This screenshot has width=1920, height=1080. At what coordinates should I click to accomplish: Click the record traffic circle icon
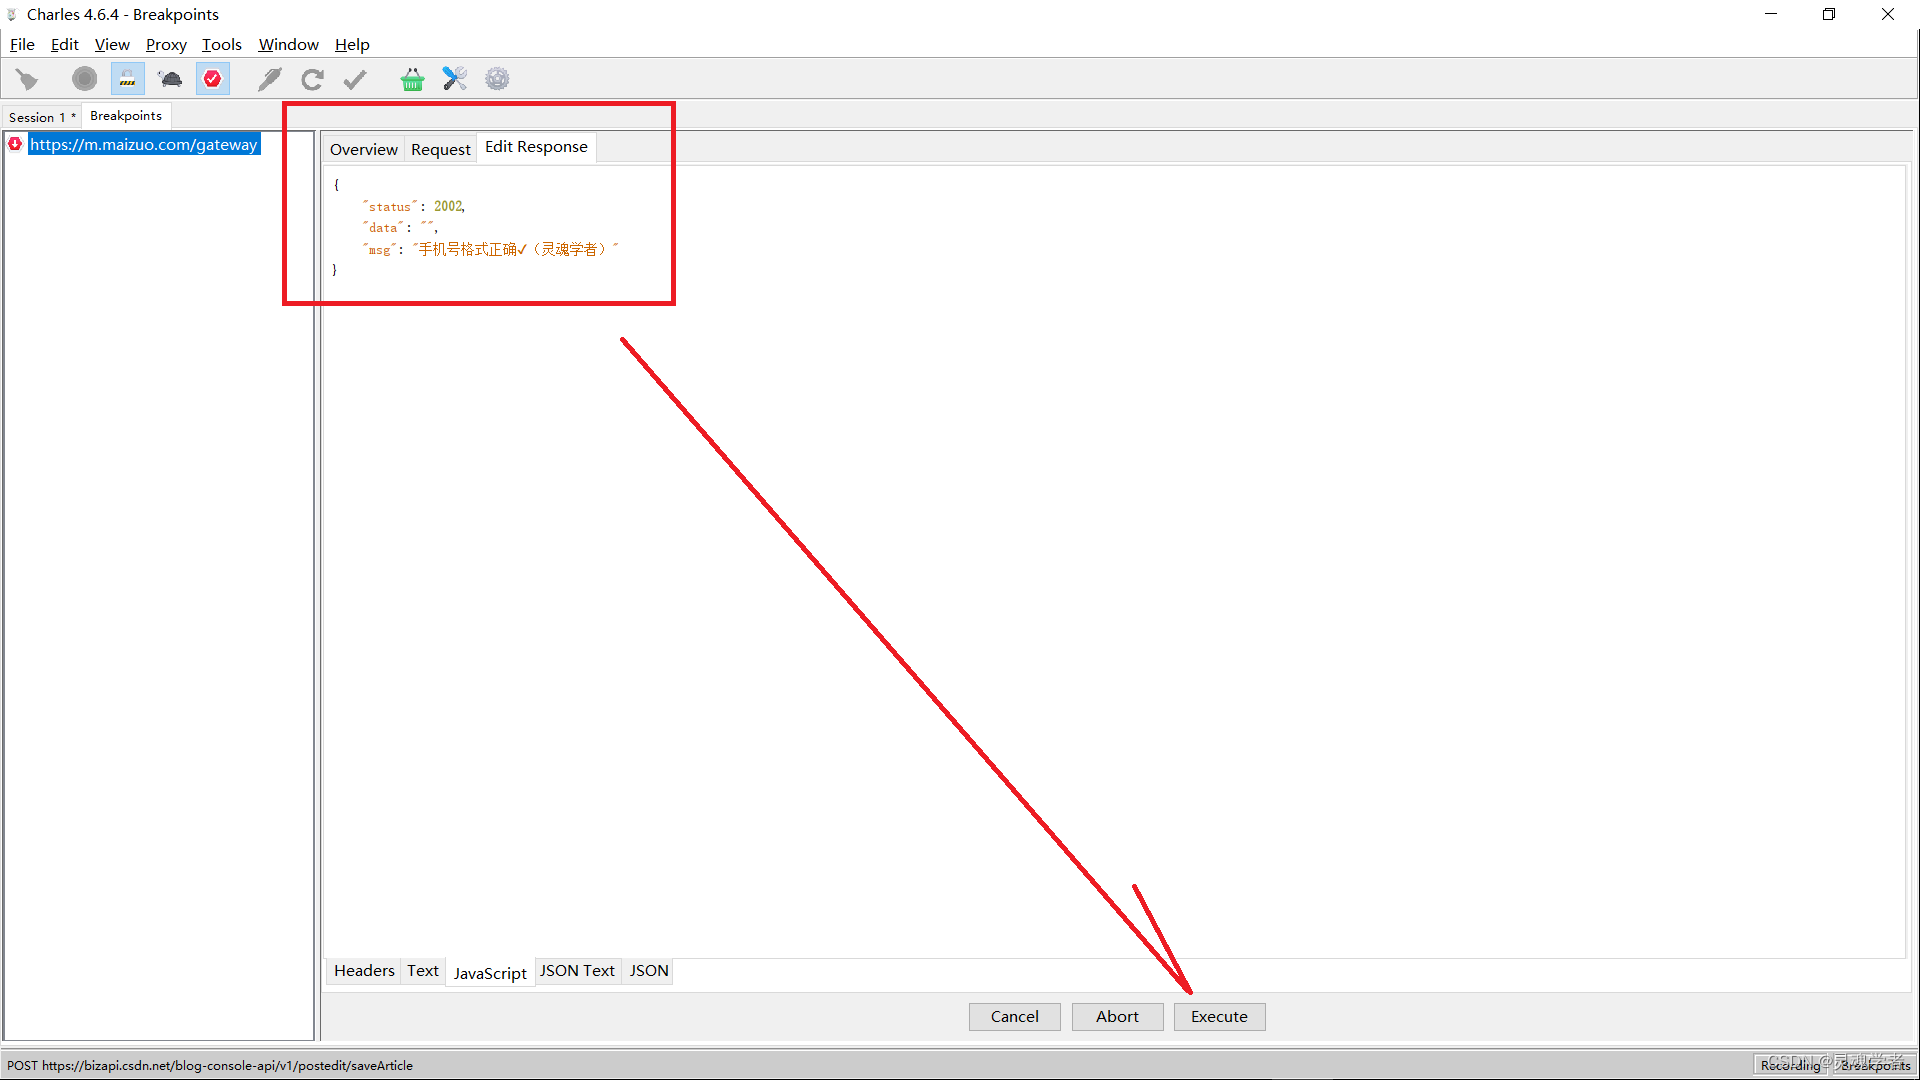pyautogui.click(x=85, y=79)
